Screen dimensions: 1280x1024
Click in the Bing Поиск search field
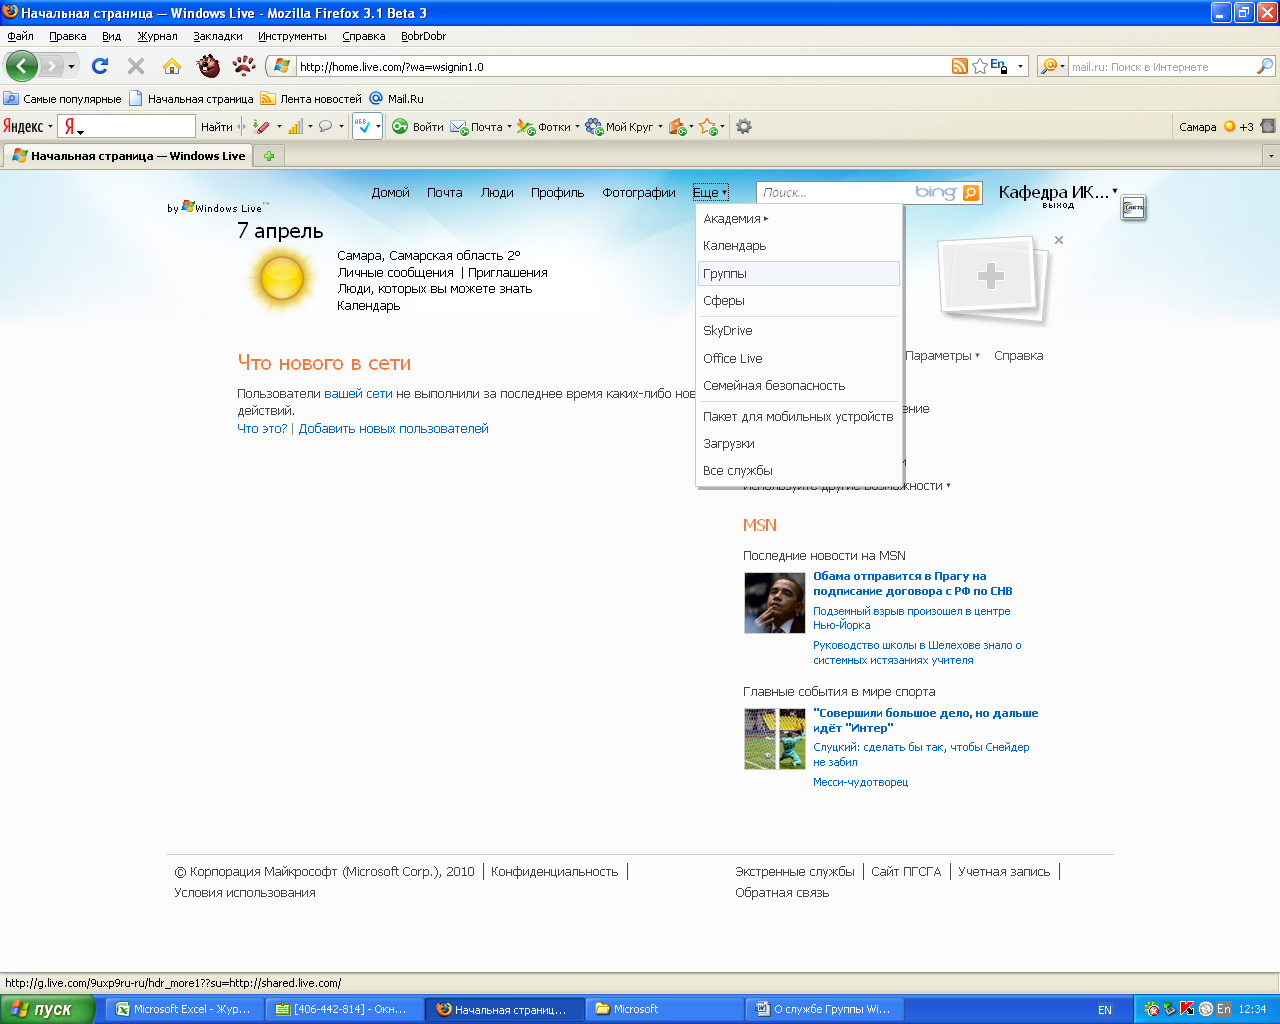835,193
